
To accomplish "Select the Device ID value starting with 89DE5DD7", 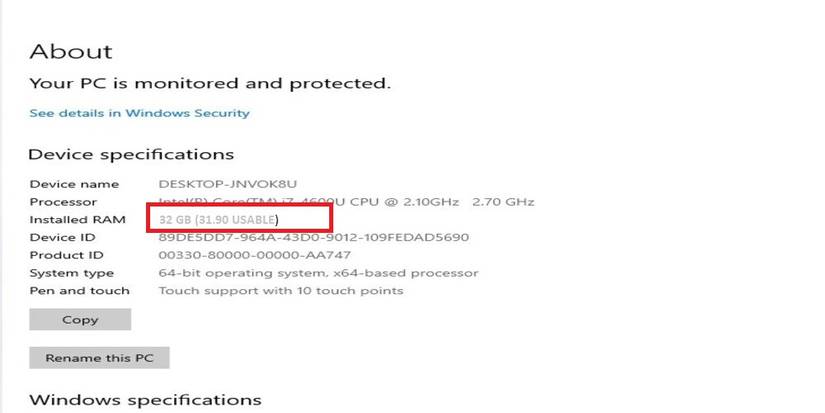I will (x=314, y=237).
